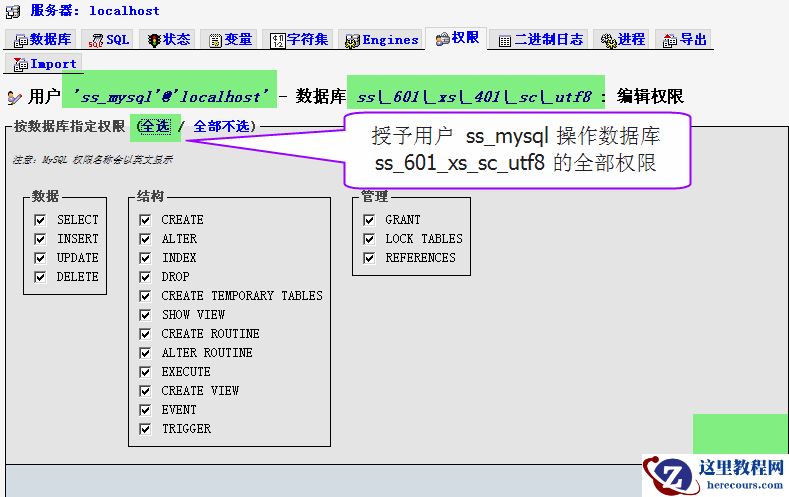Open the 数据库 tab
This screenshot has height=497, width=789.
tap(40, 39)
